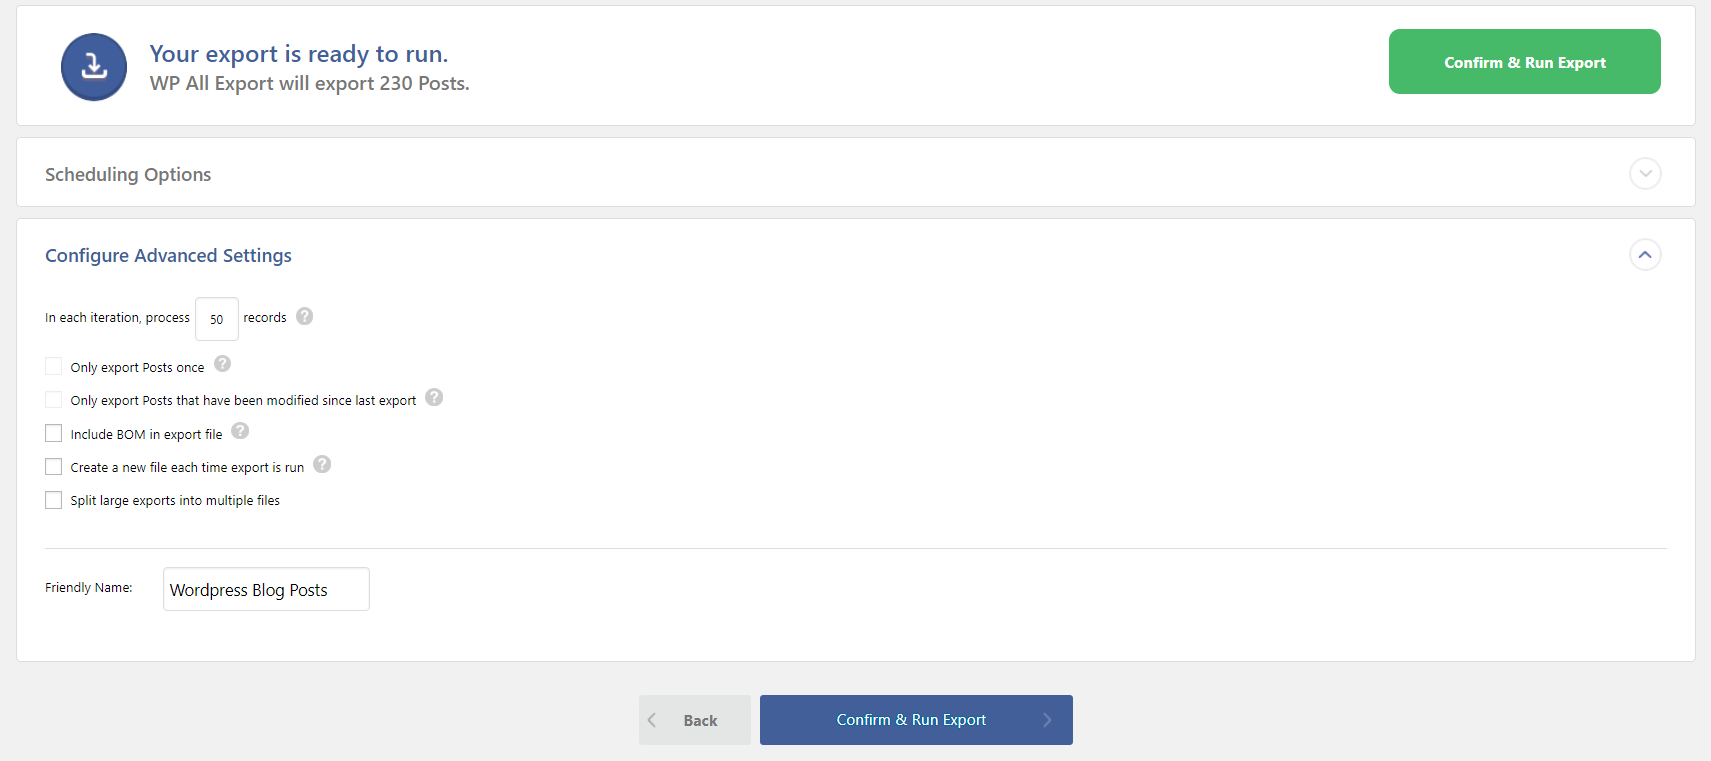Open help tooltip for records per iteration

(305, 316)
